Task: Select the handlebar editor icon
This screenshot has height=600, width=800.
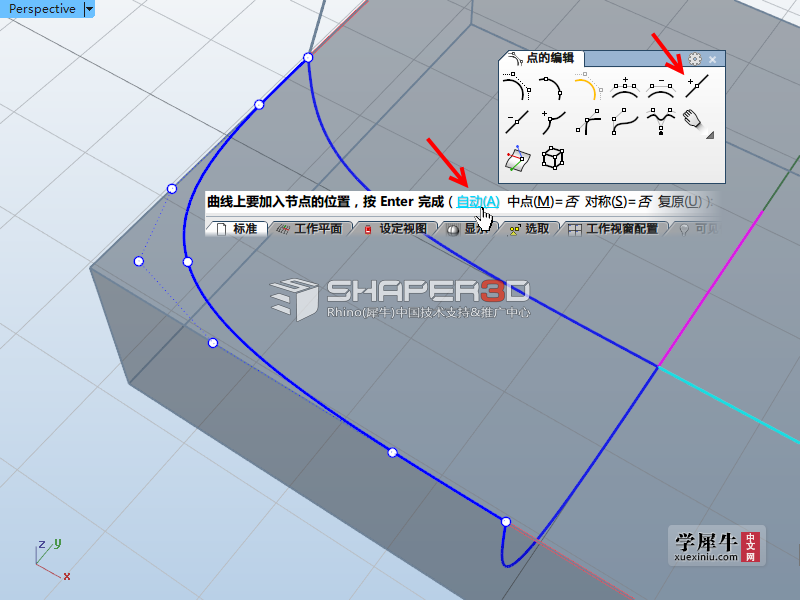Action: click(588, 122)
